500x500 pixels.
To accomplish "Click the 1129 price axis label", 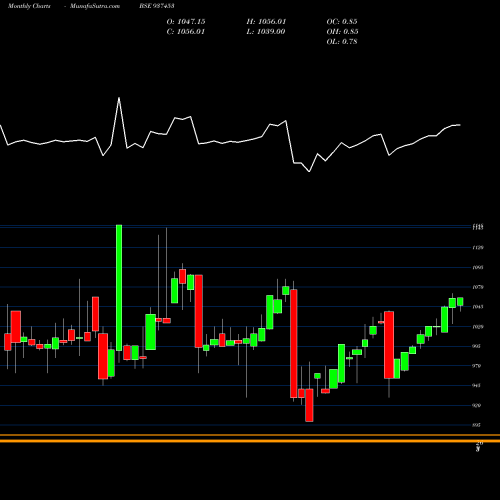I will 478,248.
